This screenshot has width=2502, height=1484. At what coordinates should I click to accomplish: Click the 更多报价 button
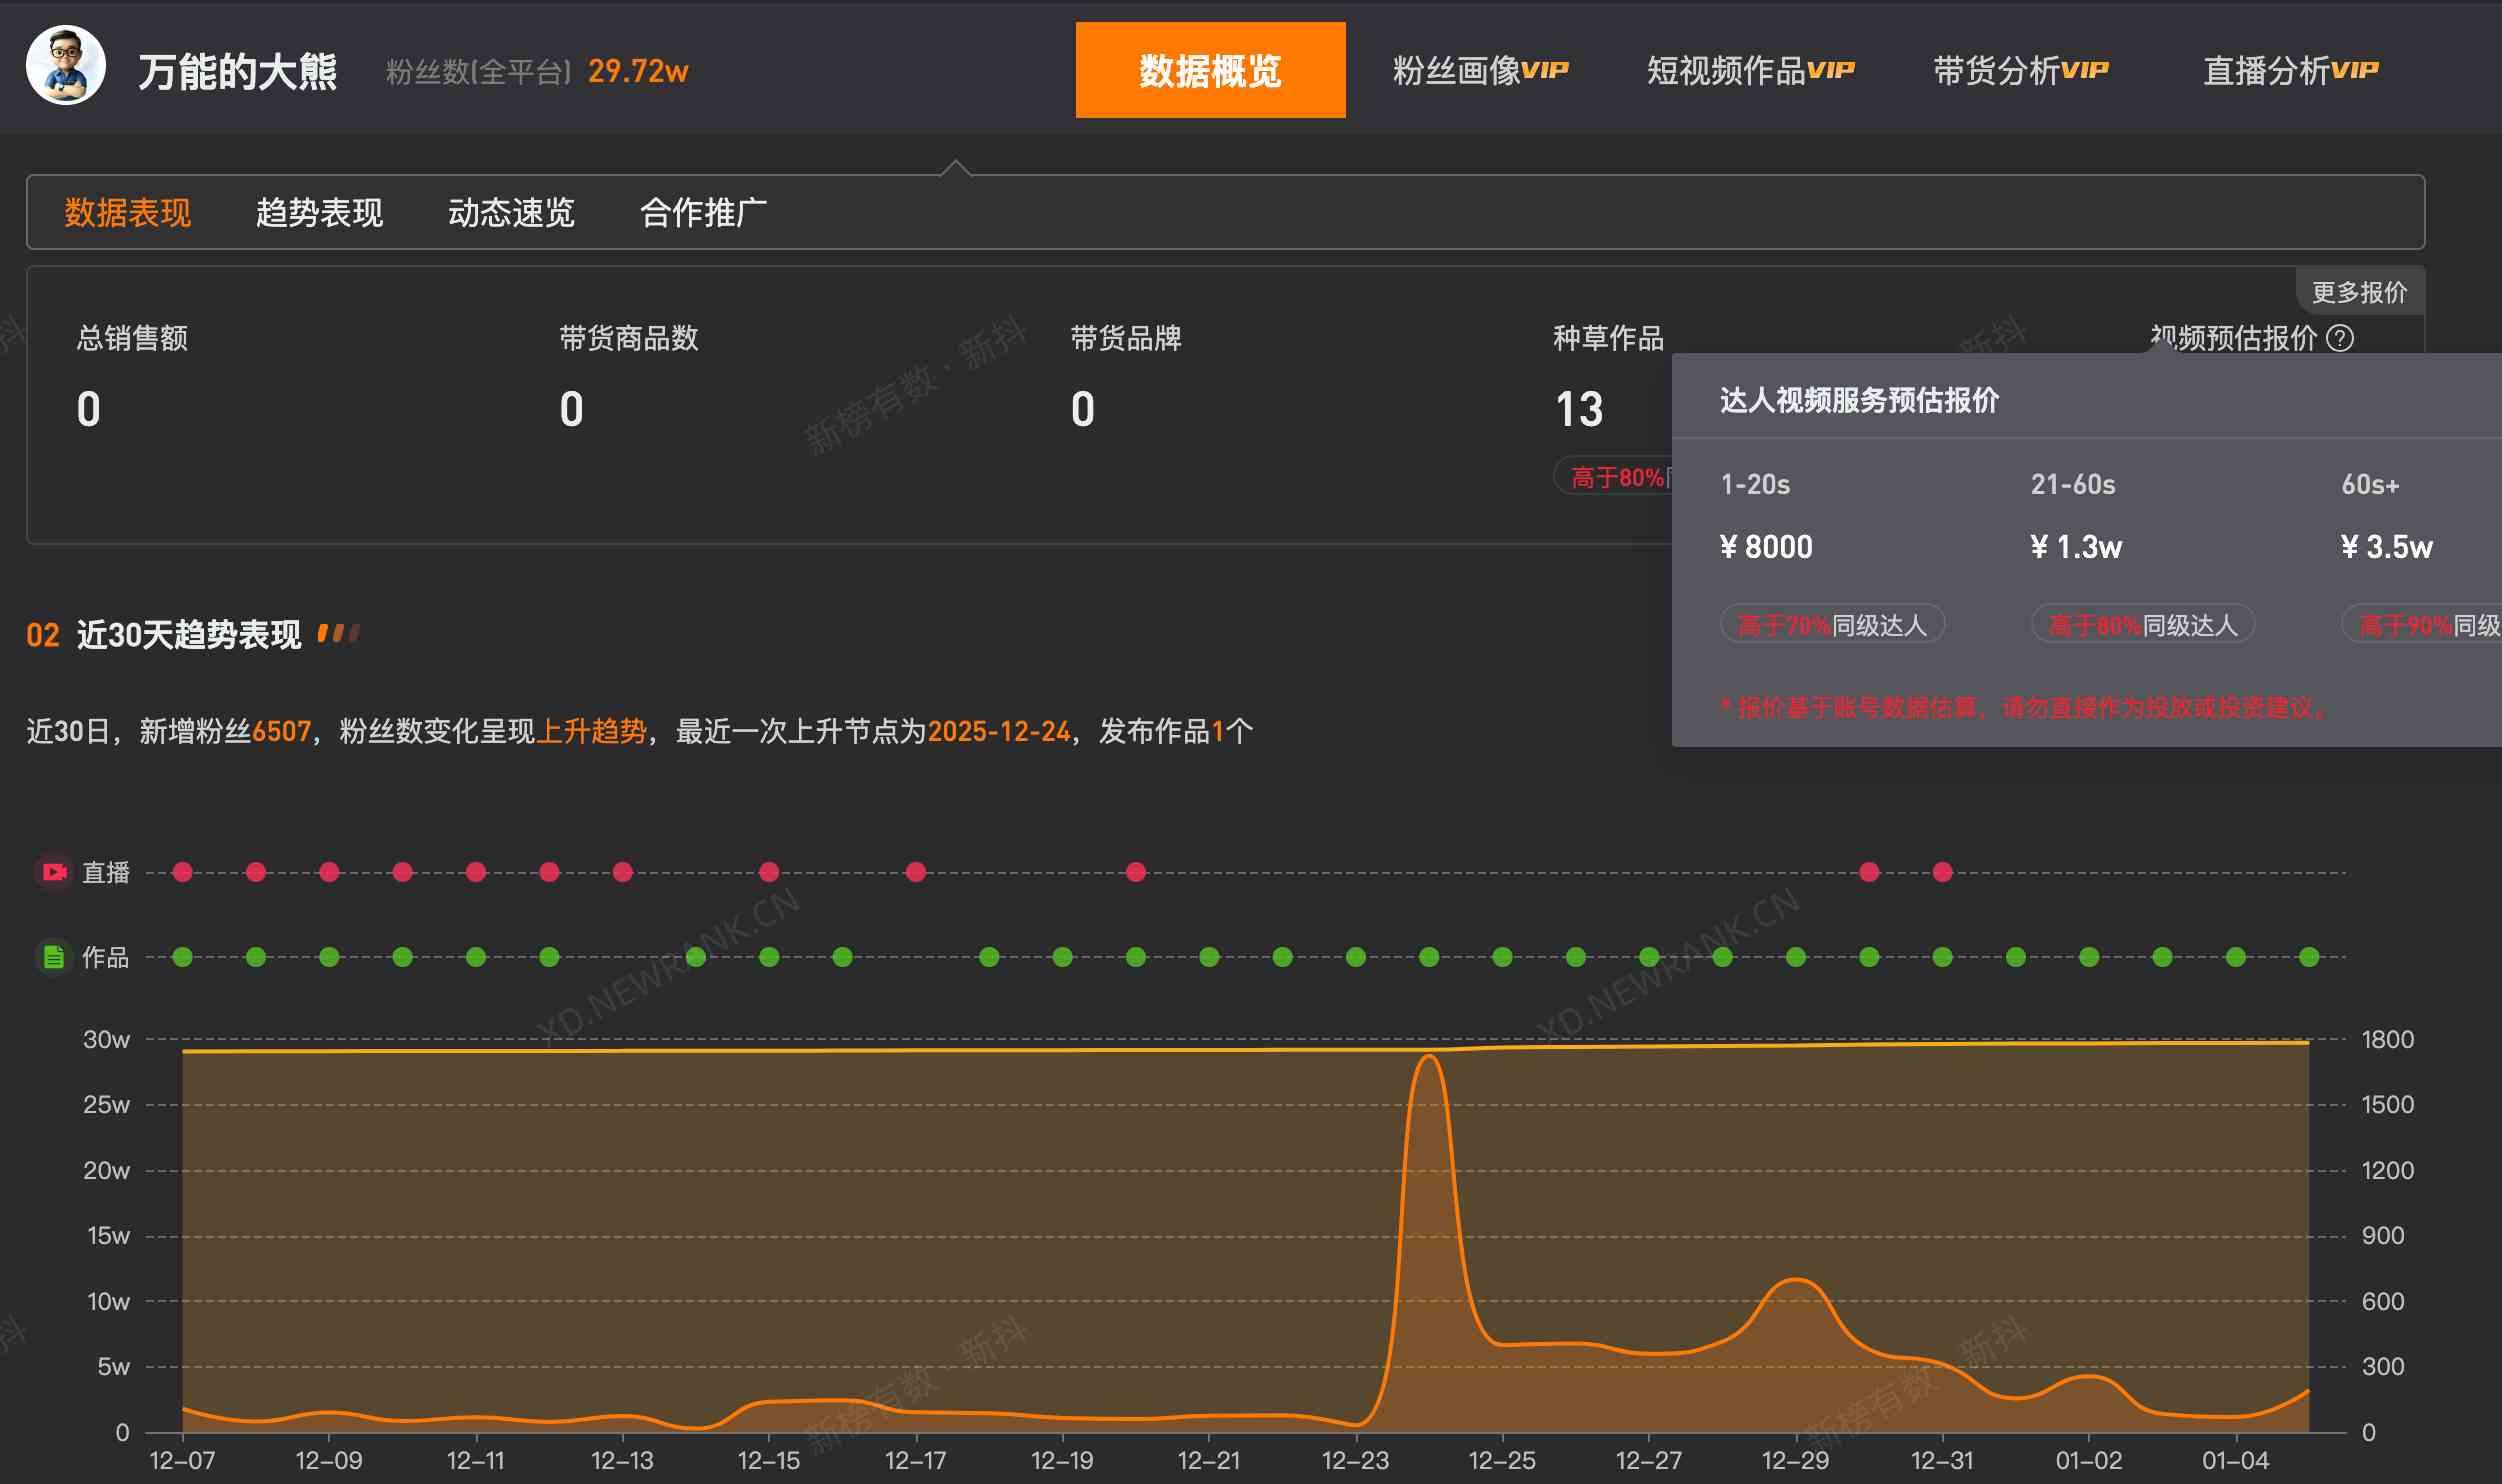click(2359, 292)
